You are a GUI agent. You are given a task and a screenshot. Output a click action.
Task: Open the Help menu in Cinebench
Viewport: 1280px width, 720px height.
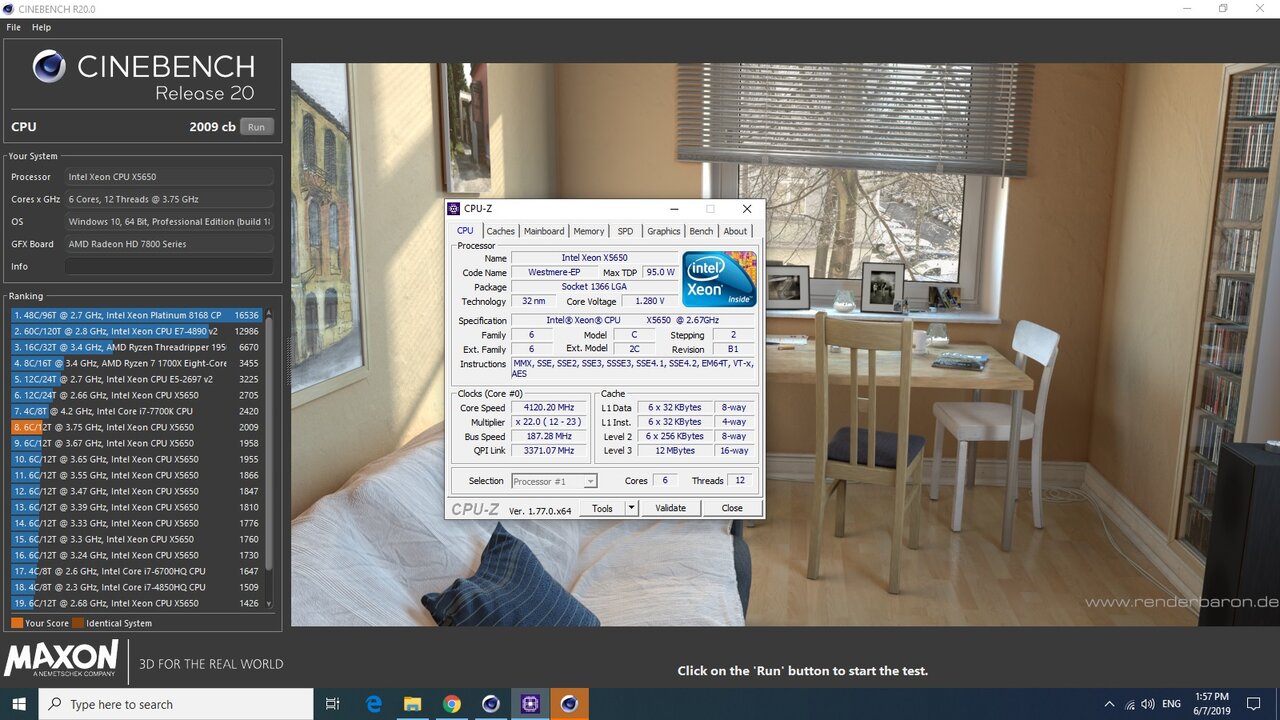pos(41,27)
